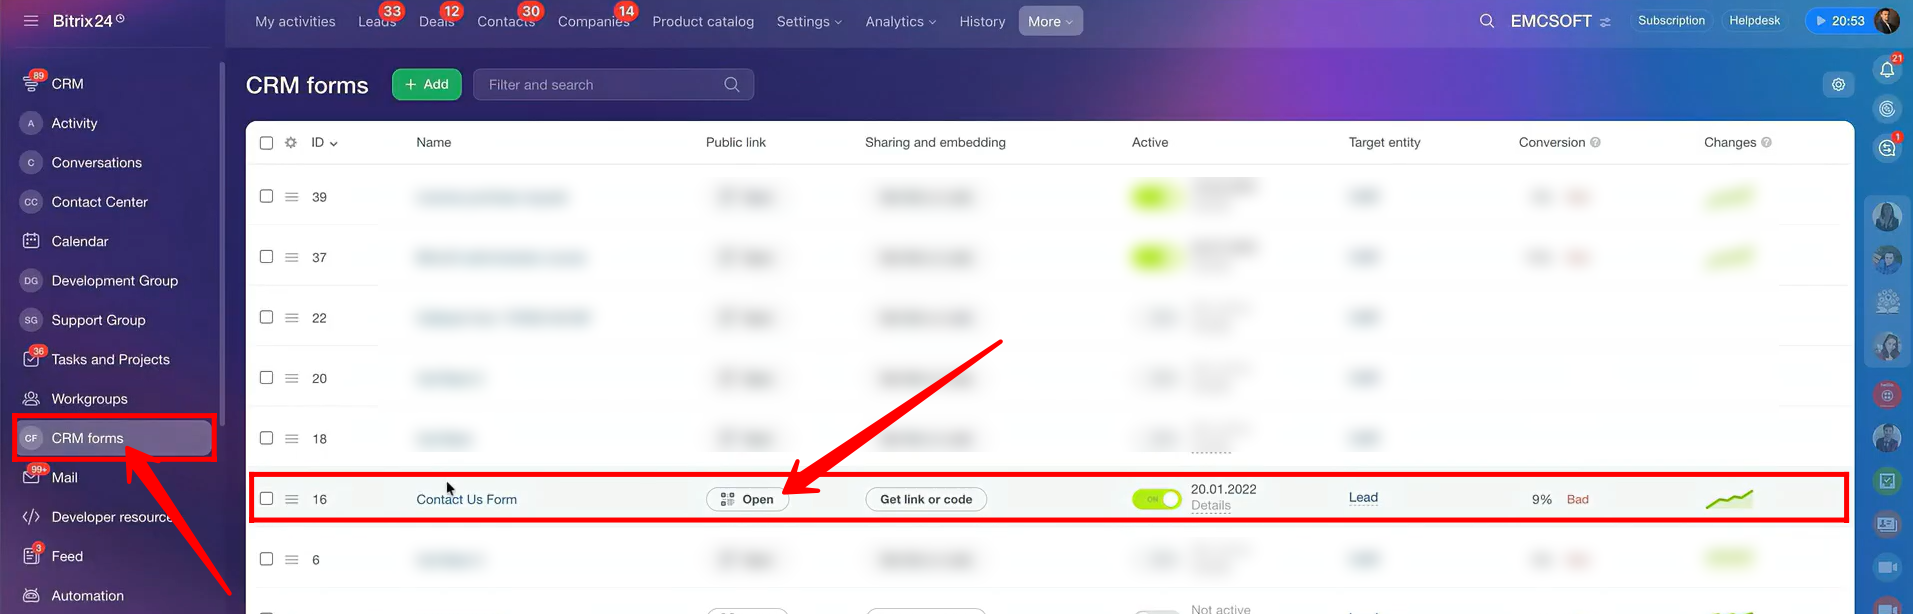Open the Analytics dropdown menu

tap(900, 21)
